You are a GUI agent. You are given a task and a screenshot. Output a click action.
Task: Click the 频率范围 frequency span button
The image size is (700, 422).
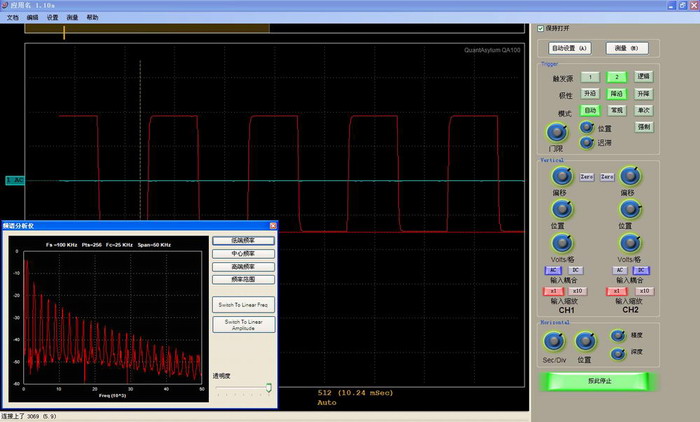point(243,279)
